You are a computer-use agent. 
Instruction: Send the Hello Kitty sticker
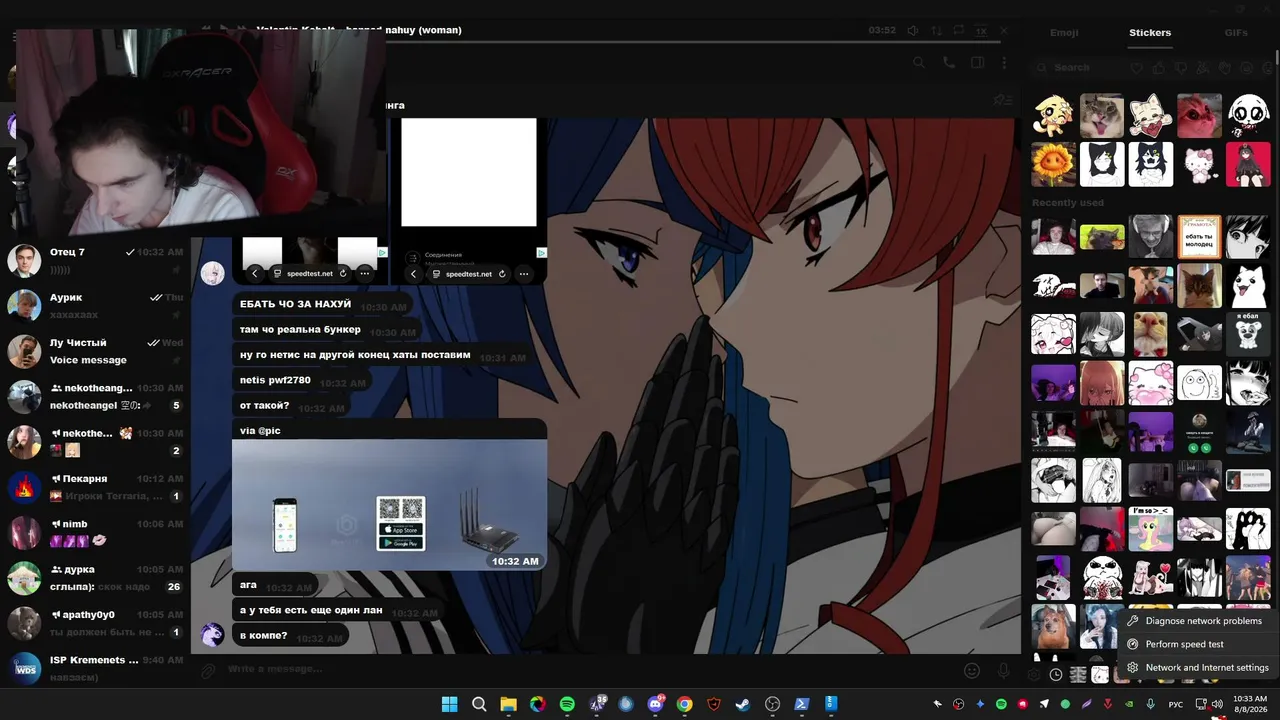(x=1199, y=164)
